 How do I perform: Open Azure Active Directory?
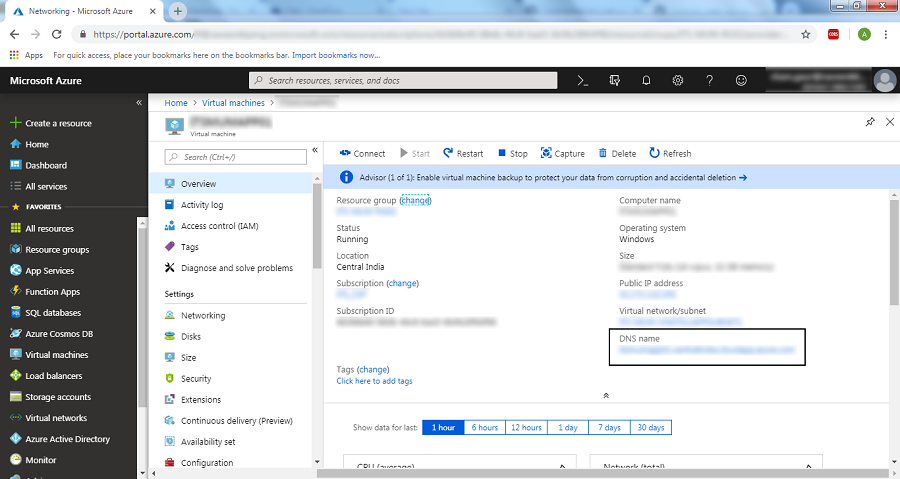tap(60, 439)
